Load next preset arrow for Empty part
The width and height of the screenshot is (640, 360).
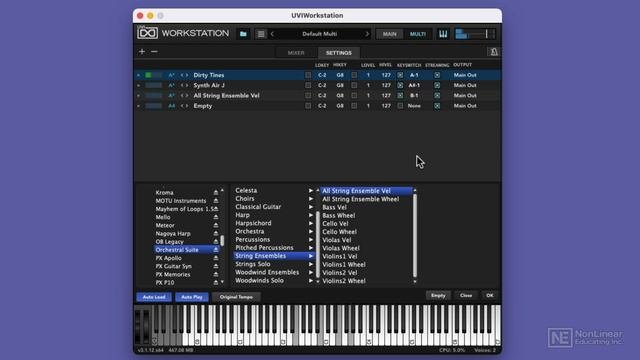(x=187, y=106)
